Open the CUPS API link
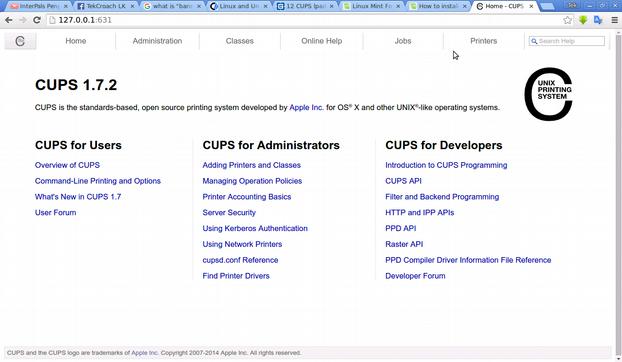Image resolution: width=622 pixels, height=362 pixels. 403,181
